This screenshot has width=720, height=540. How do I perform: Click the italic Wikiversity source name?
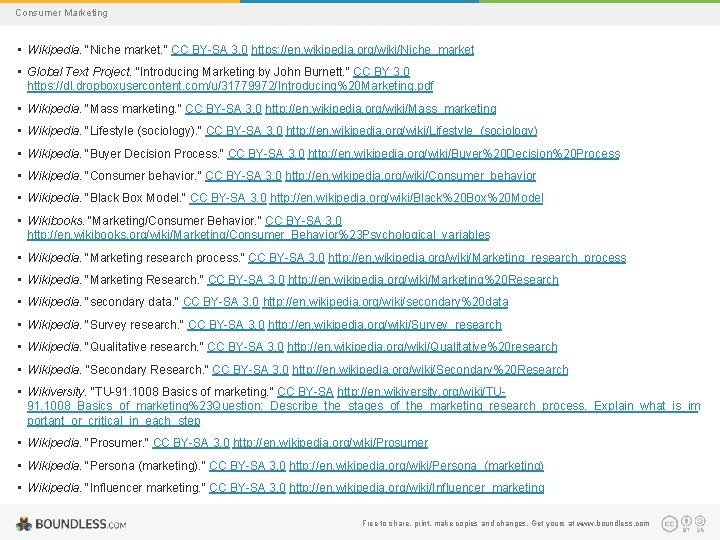[x=56, y=392]
